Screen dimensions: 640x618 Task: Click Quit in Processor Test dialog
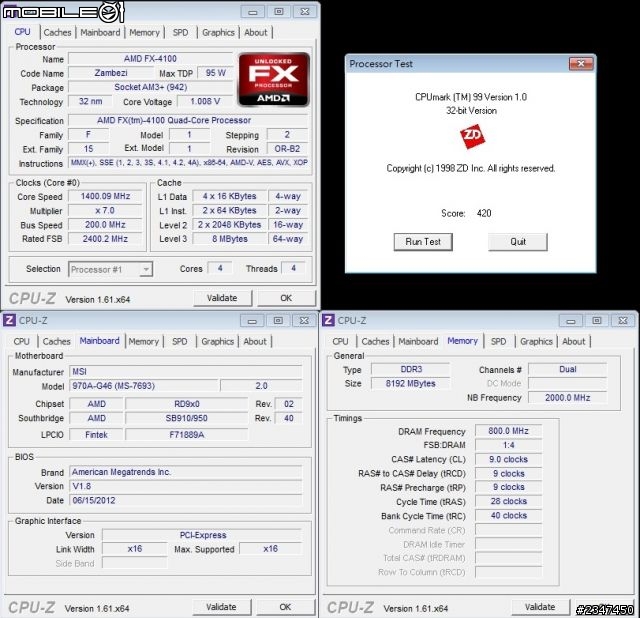pyautogui.click(x=518, y=242)
